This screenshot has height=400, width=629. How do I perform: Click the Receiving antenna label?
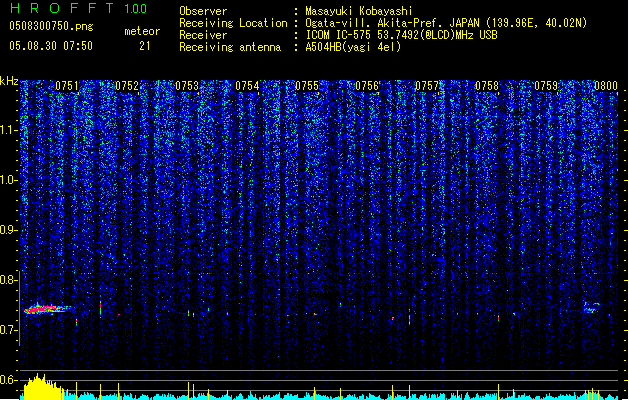click(230, 47)
